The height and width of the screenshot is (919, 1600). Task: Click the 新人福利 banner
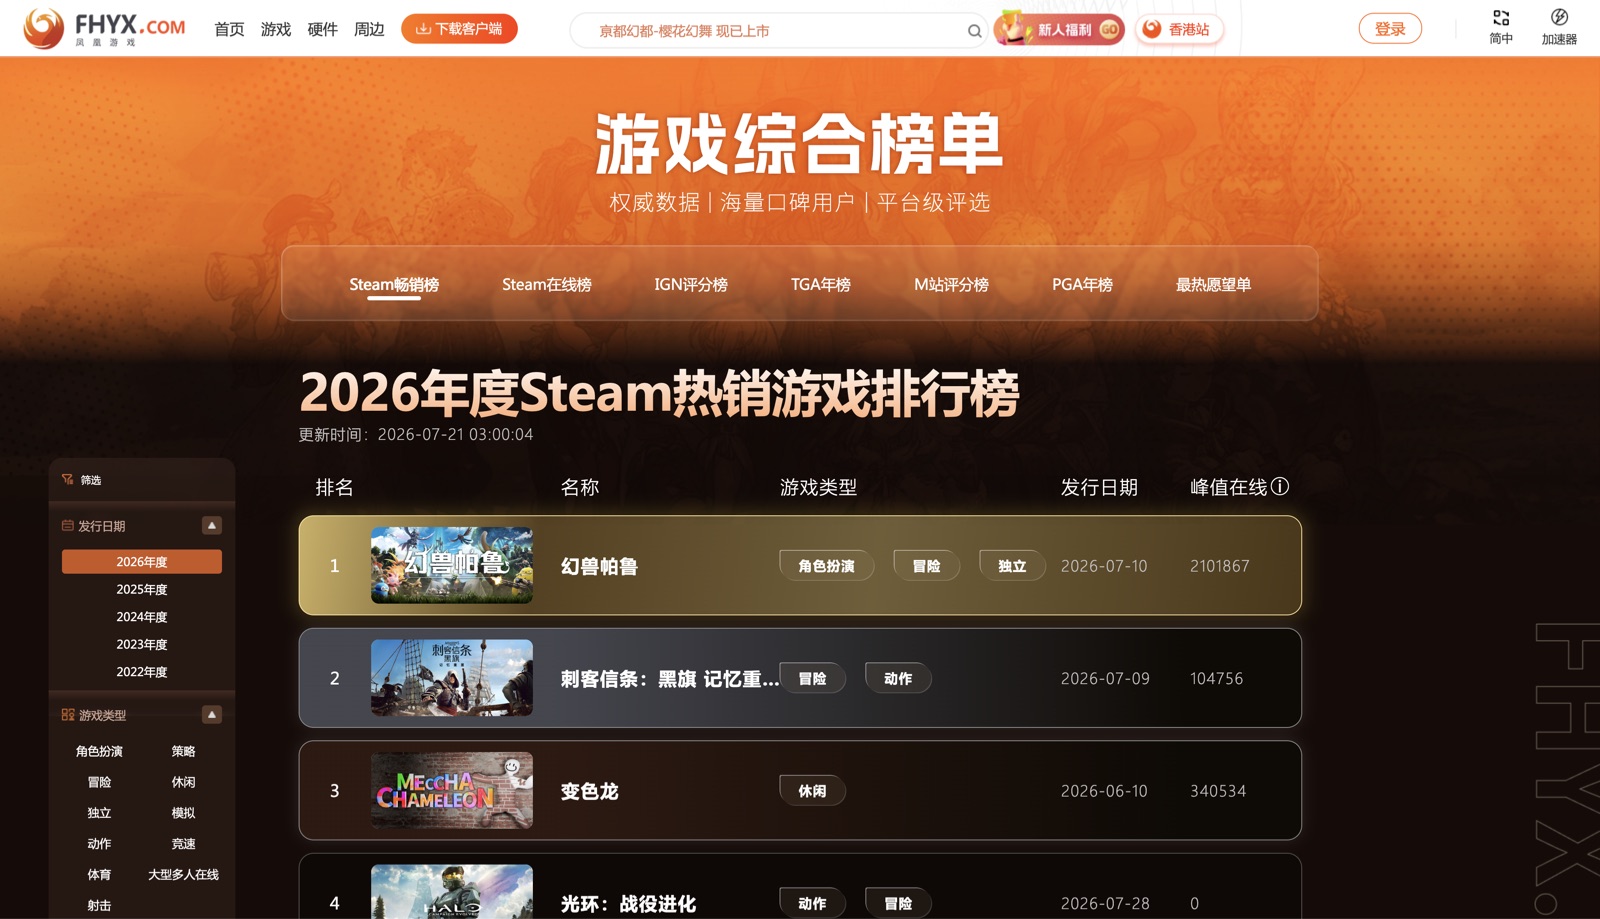point(1059,29)
